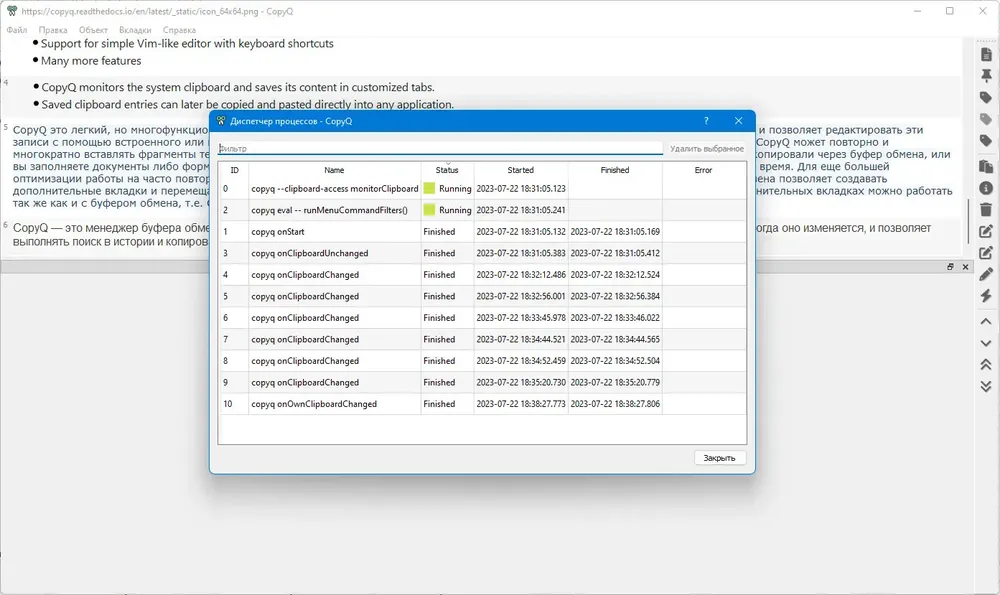Viewport: 1000px width, 595px height.
Task: Click started time '2023-07-22 18:34:52.459'
Action: (520, 361)
